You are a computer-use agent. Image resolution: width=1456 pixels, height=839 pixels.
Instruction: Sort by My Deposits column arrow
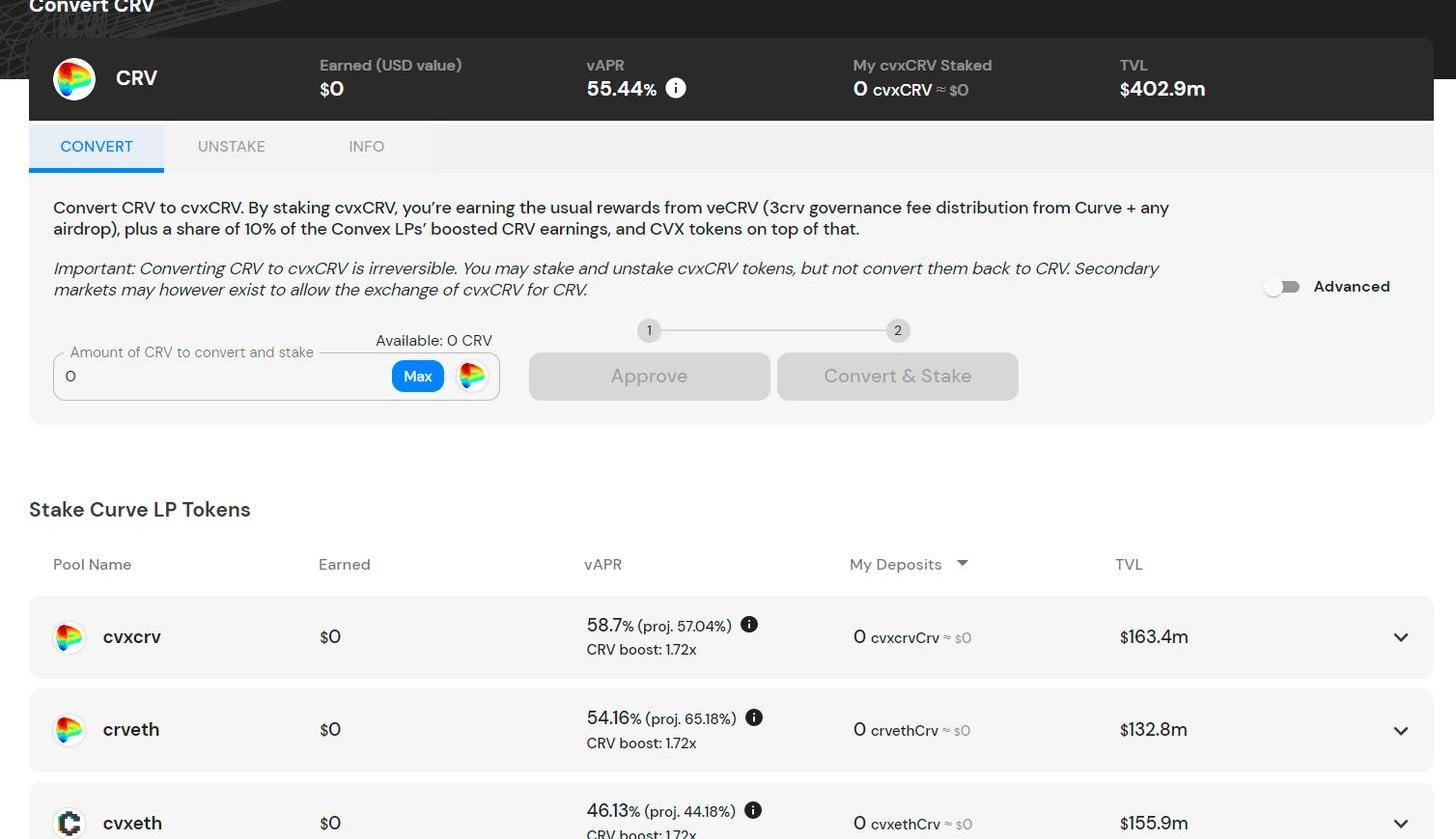(962, 564)
